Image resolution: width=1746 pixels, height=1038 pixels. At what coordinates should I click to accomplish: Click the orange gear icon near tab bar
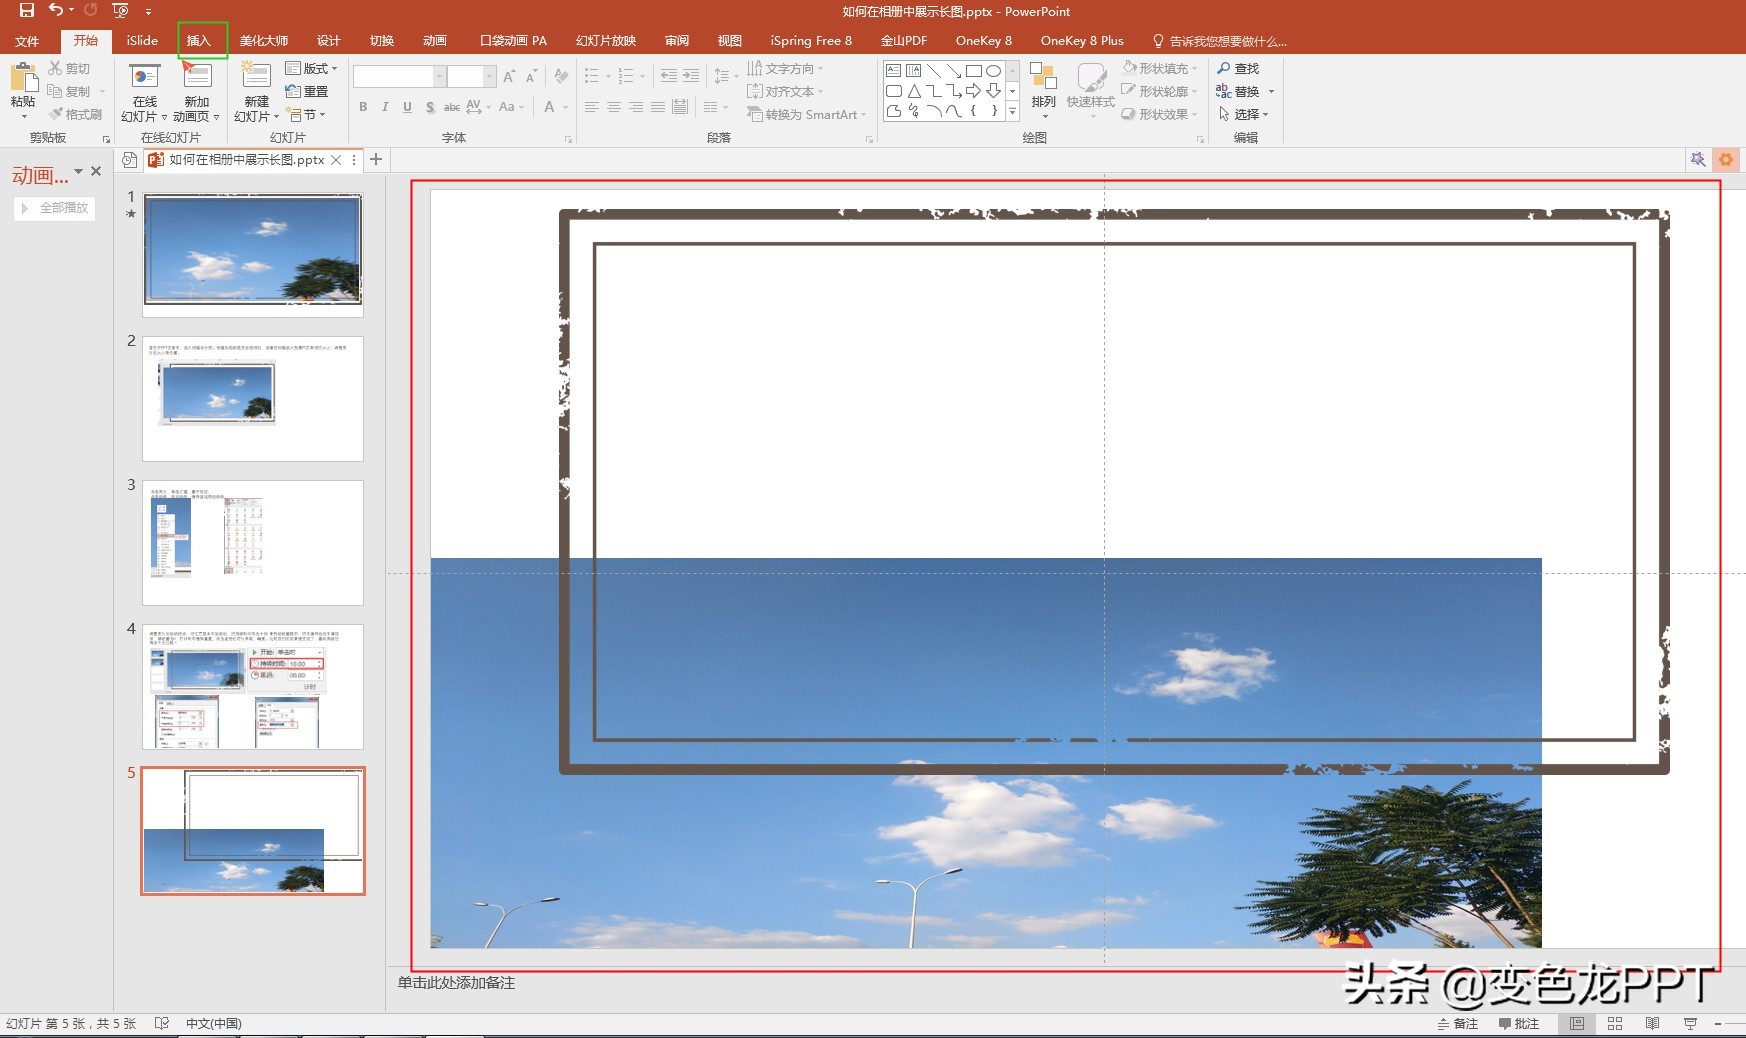pyautogui.click(x=1726, y=159)
